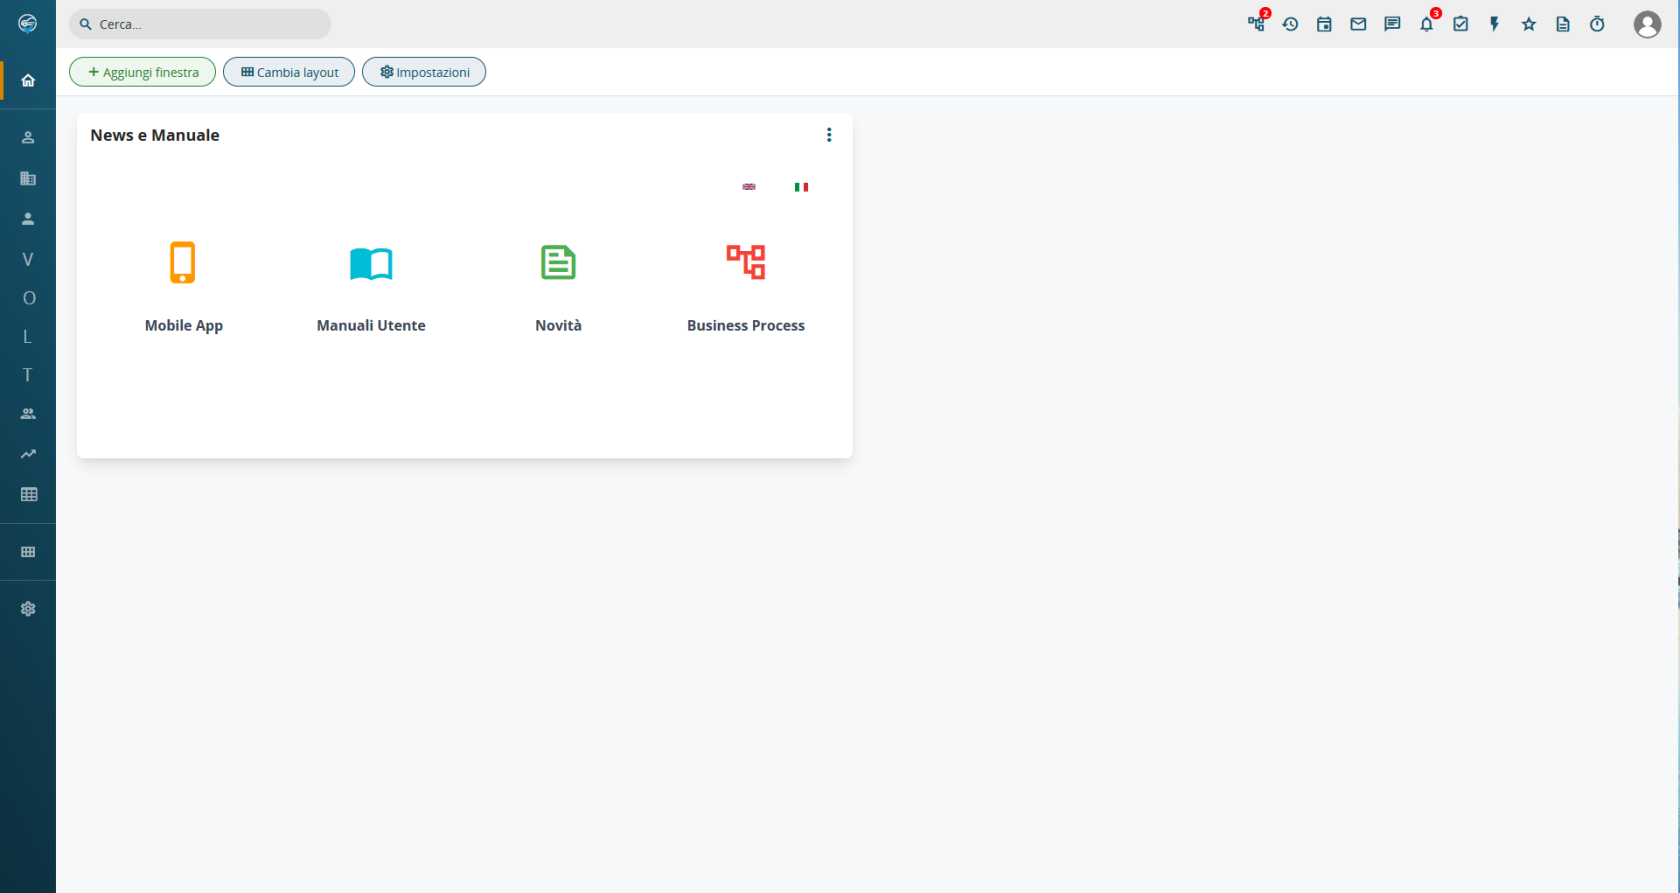Click the Aggiungi finestra button
Viewport: 1680px width, 893px height.
[142, 72]
